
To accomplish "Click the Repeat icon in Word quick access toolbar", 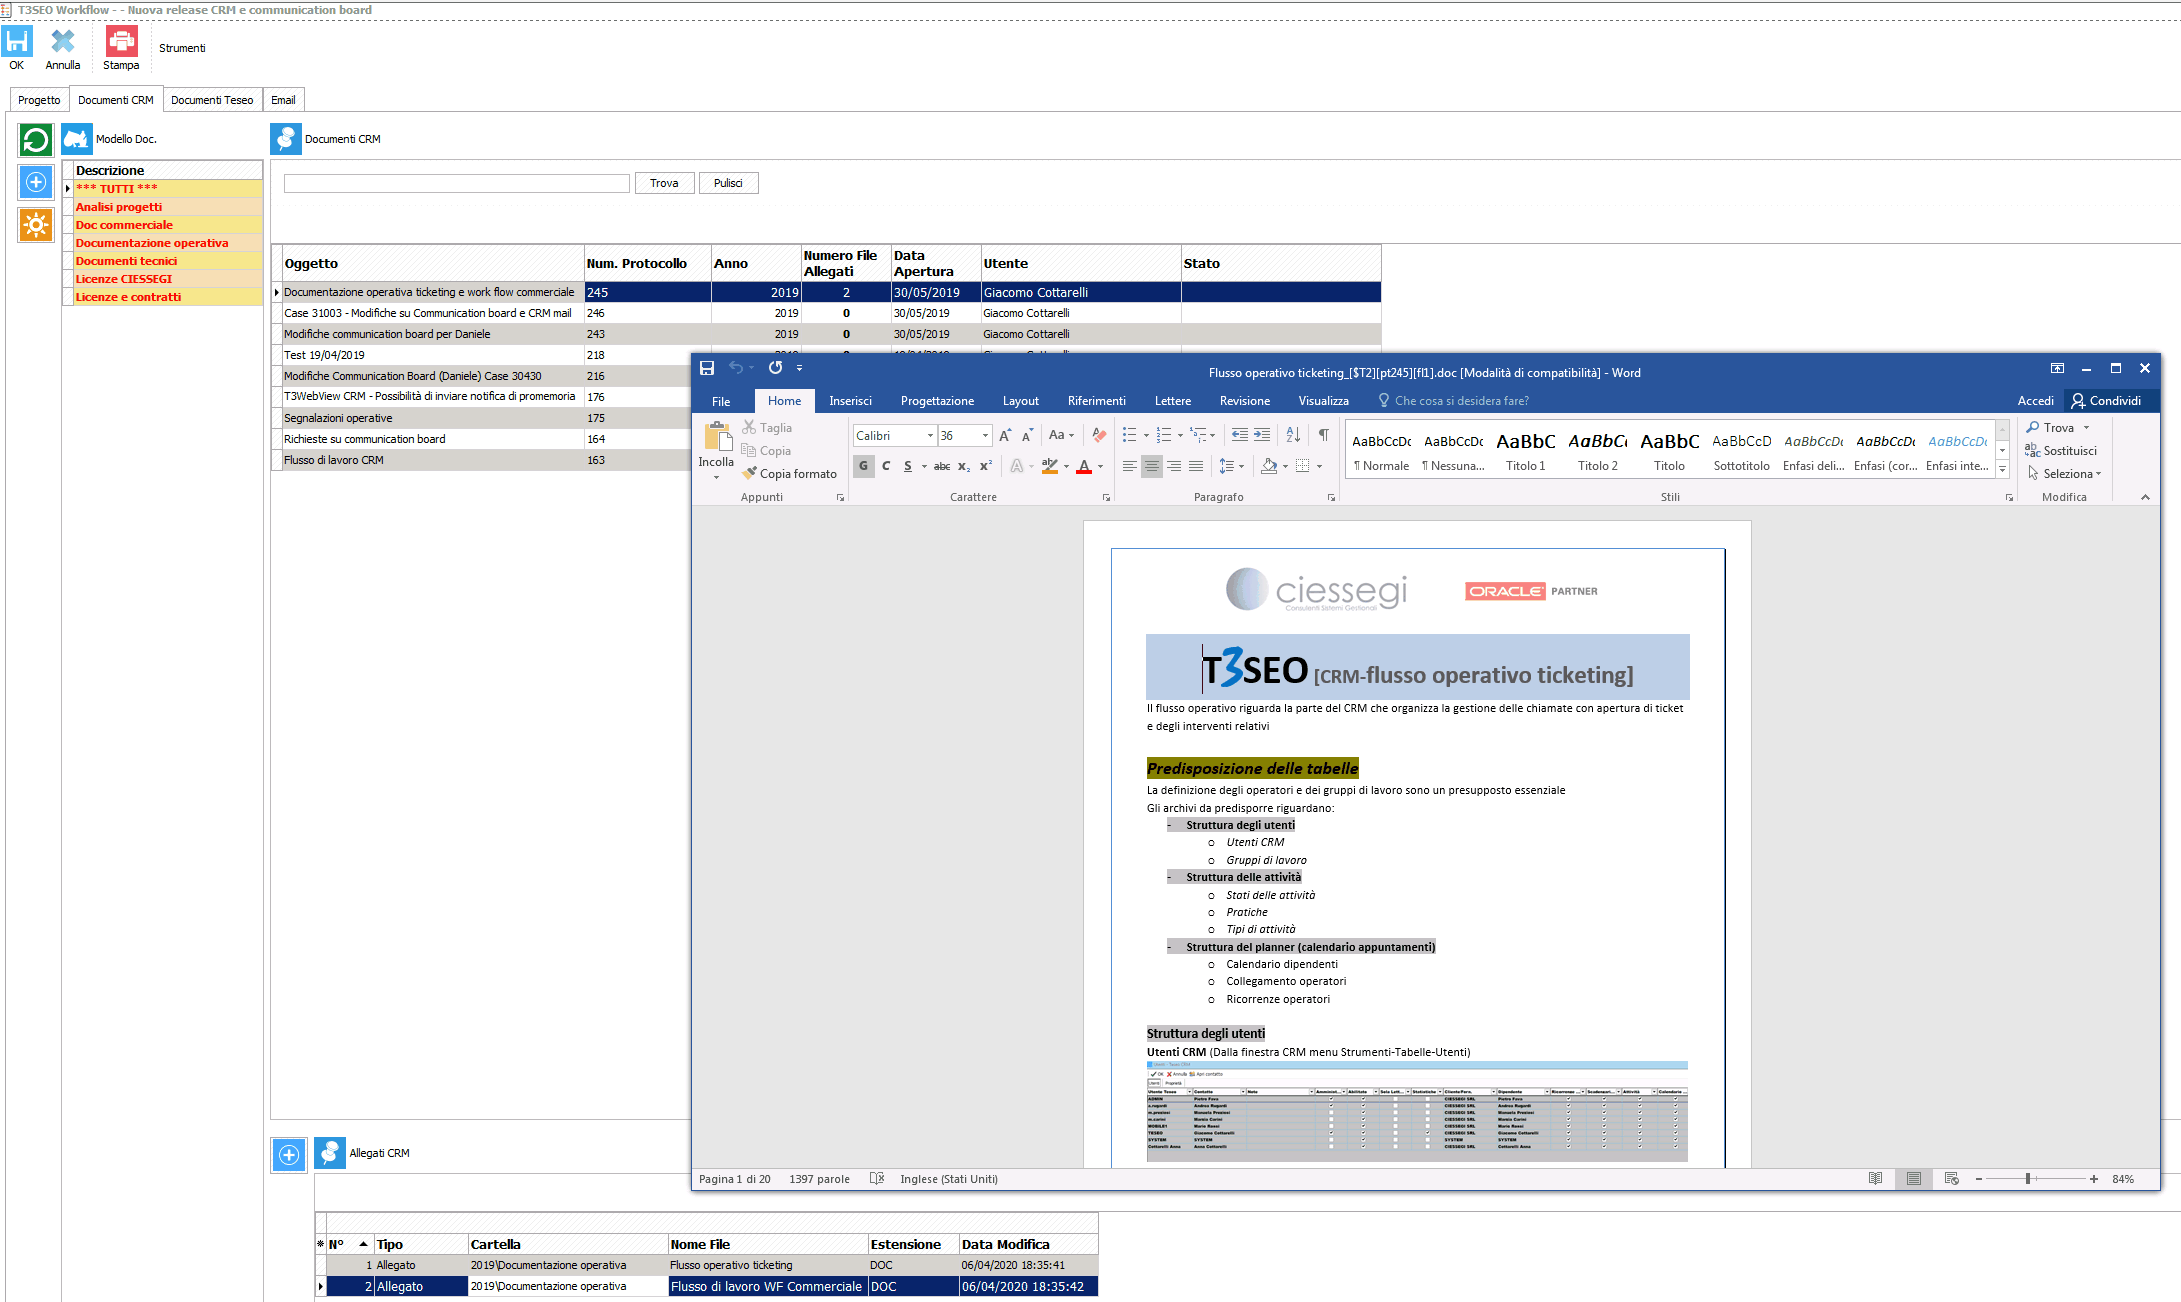I will click(x=775, y=368).
